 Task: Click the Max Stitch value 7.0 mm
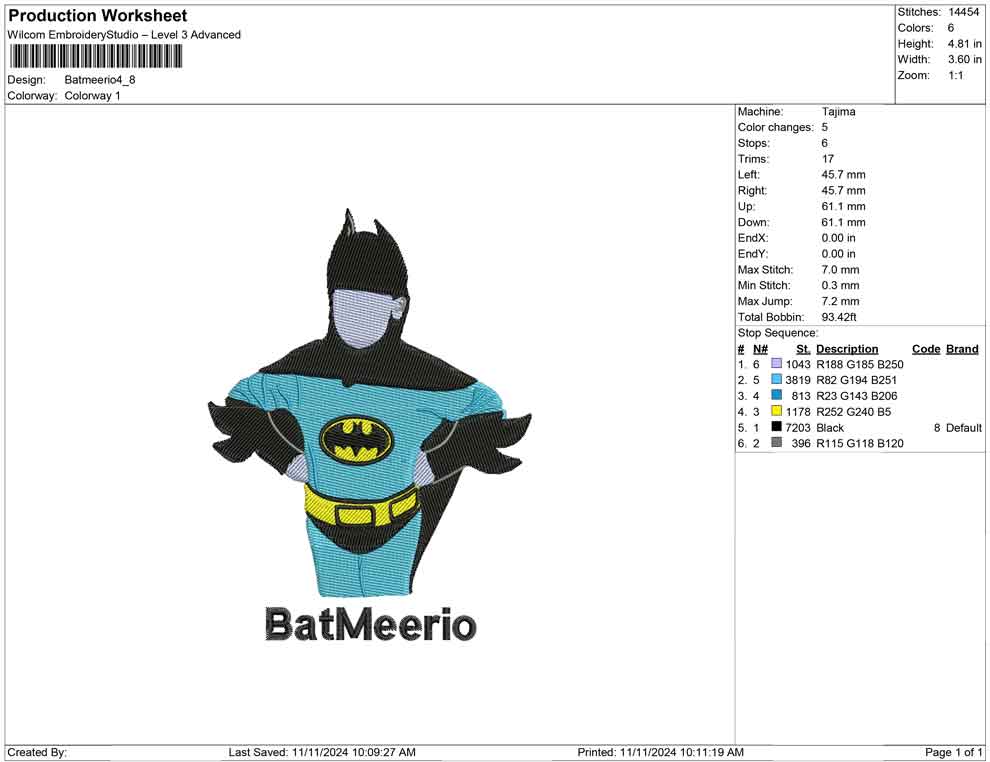coord(840,270)
